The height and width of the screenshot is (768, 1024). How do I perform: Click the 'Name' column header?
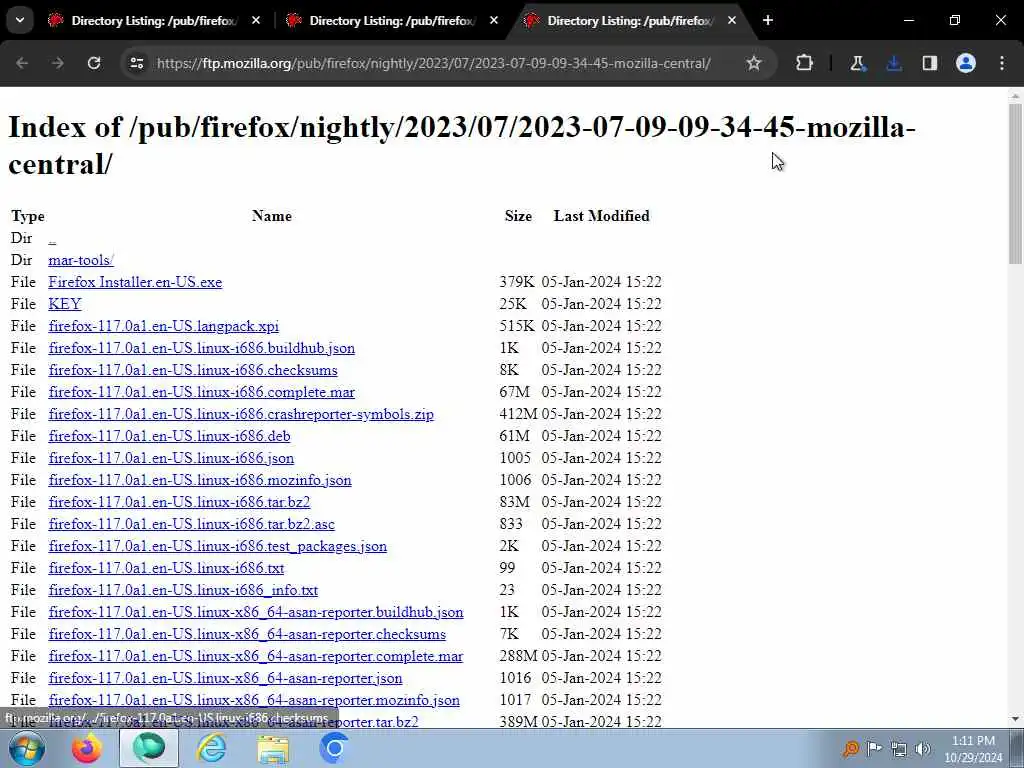[x=272, y=216]
